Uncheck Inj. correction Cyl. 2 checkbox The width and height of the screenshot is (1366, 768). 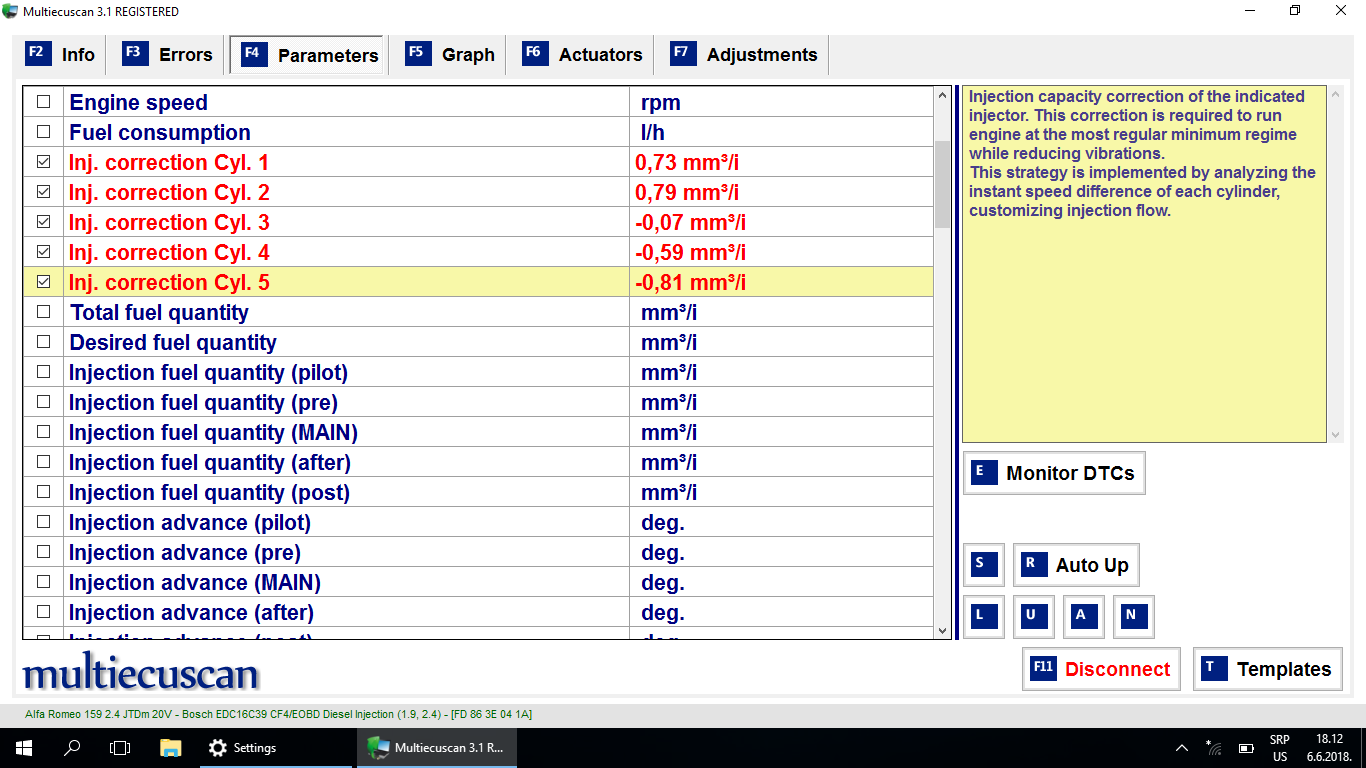[x=43, y=192]
